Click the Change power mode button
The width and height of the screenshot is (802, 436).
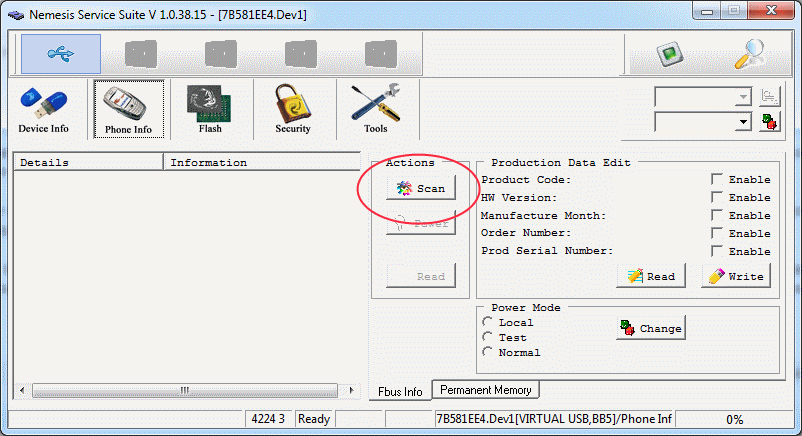tap(651, 328)
